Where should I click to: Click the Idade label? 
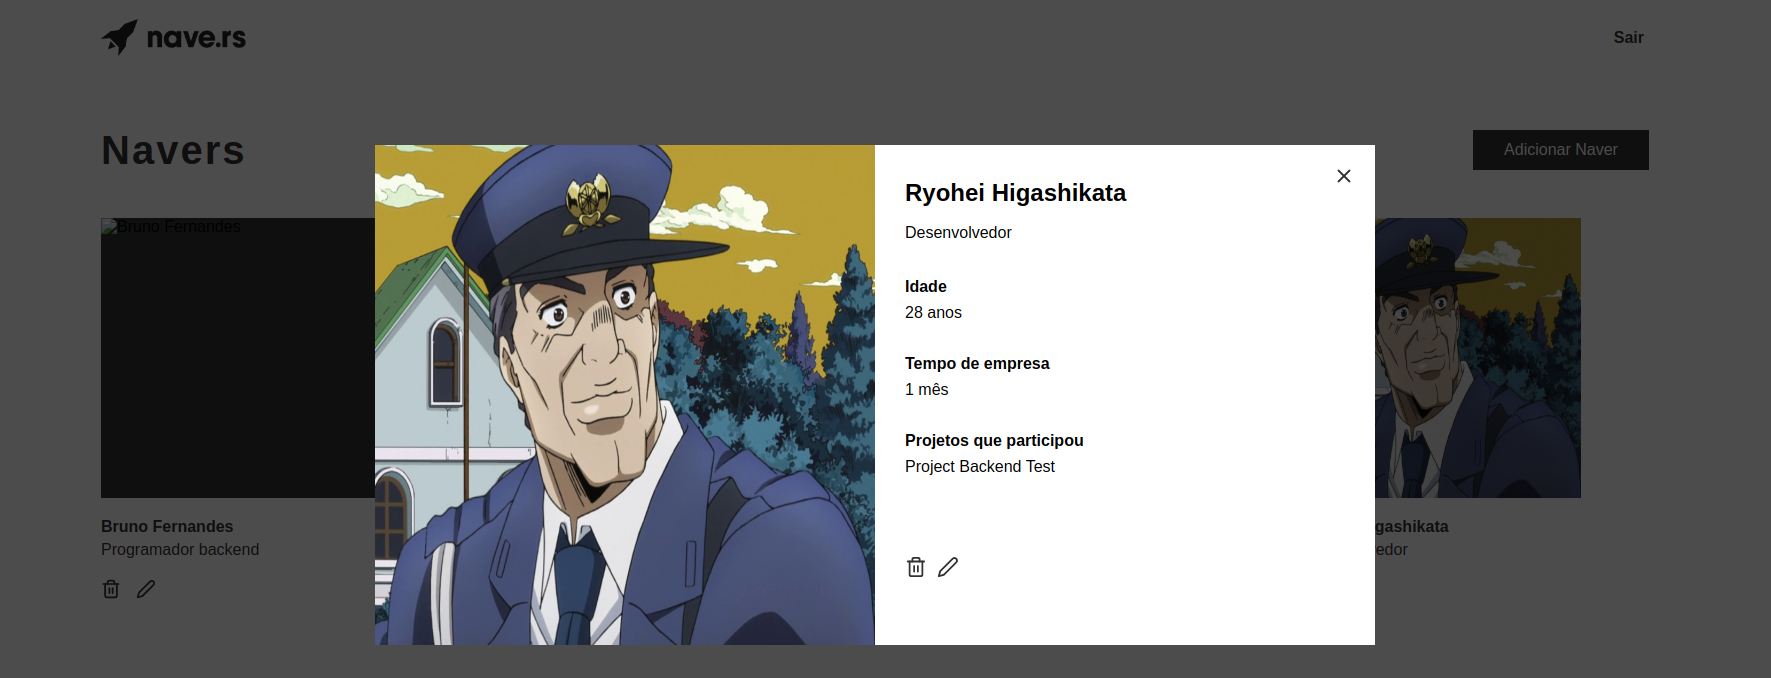(x=926, y=286)
